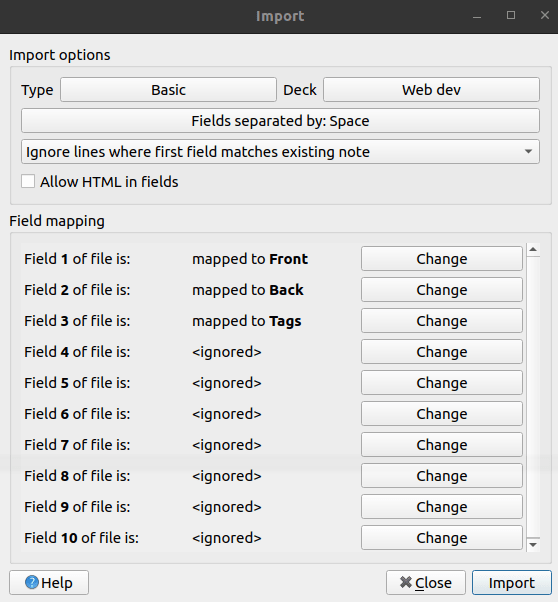Maximize the Import window
The width and height of the screenshot is (558, 602).
(x=511, y=15)
